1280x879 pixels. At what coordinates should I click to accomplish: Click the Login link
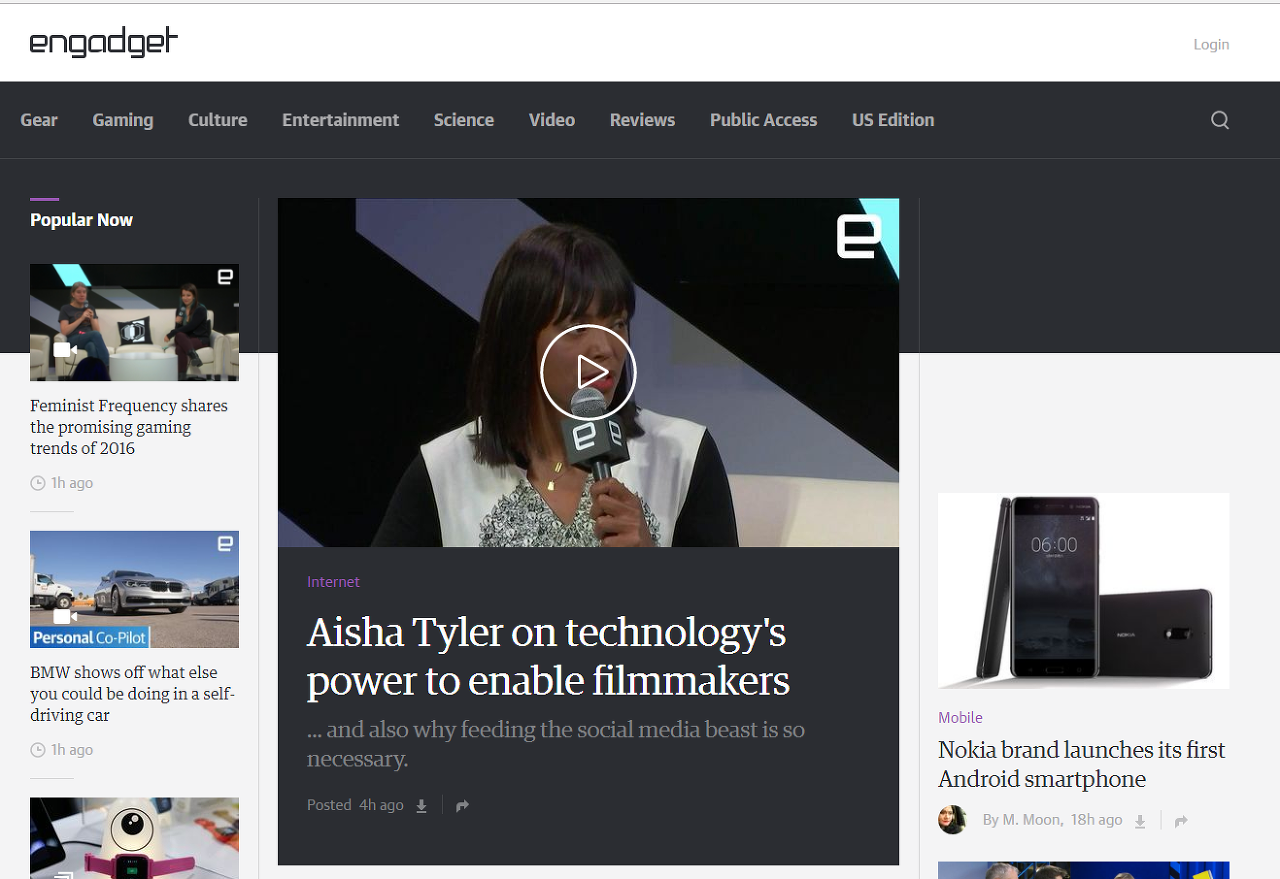(x=1211, y=44)
